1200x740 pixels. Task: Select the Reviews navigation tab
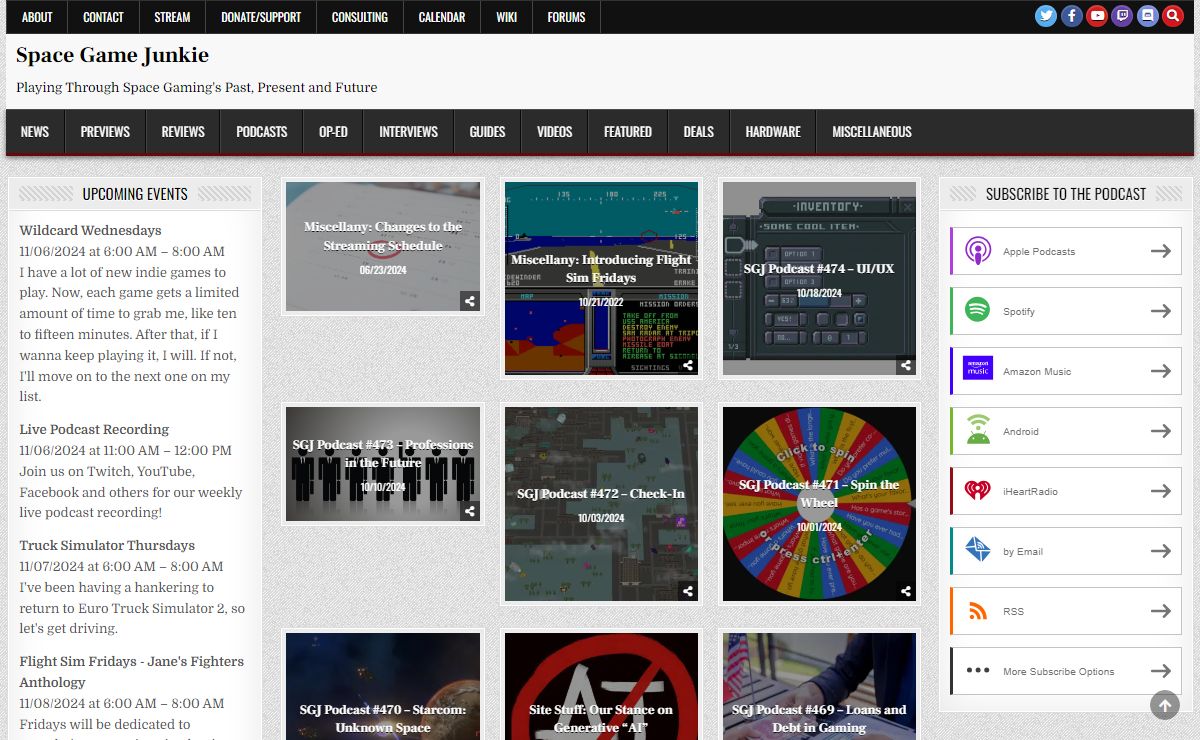click(183, 132)
